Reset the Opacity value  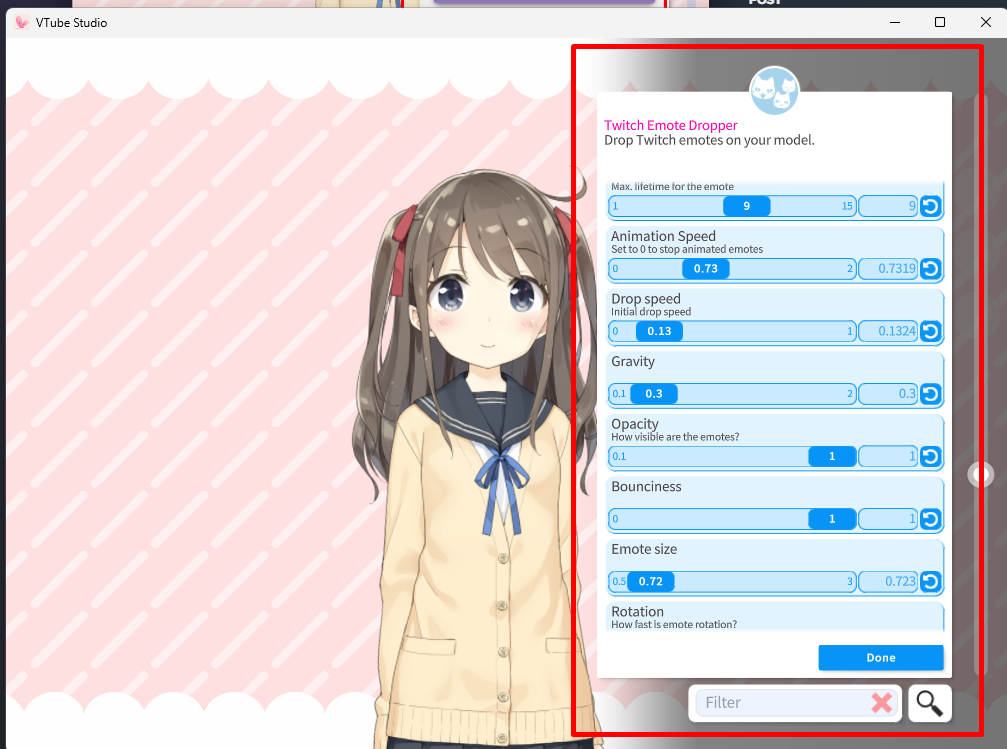pos(930,456)
